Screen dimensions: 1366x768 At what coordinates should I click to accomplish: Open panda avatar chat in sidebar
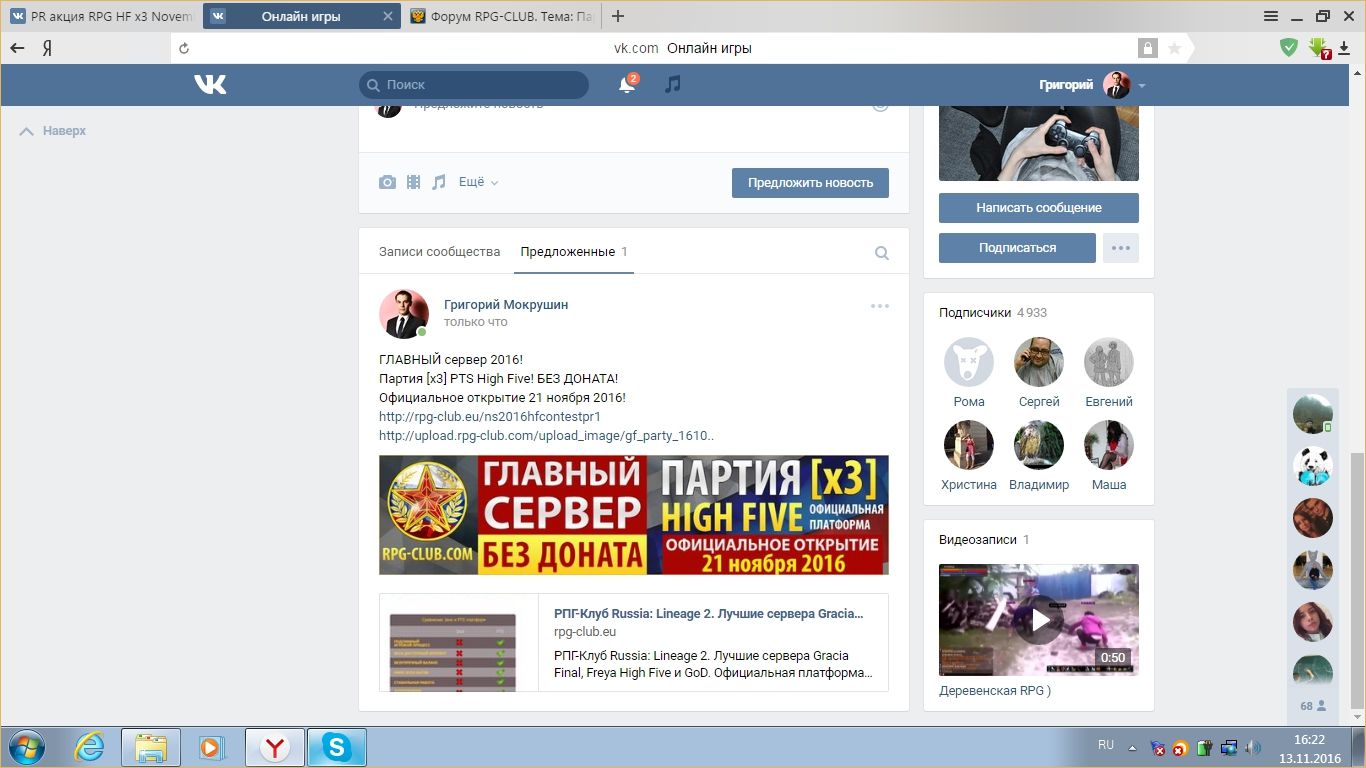pyautogui.click(x=1313, y=466)
